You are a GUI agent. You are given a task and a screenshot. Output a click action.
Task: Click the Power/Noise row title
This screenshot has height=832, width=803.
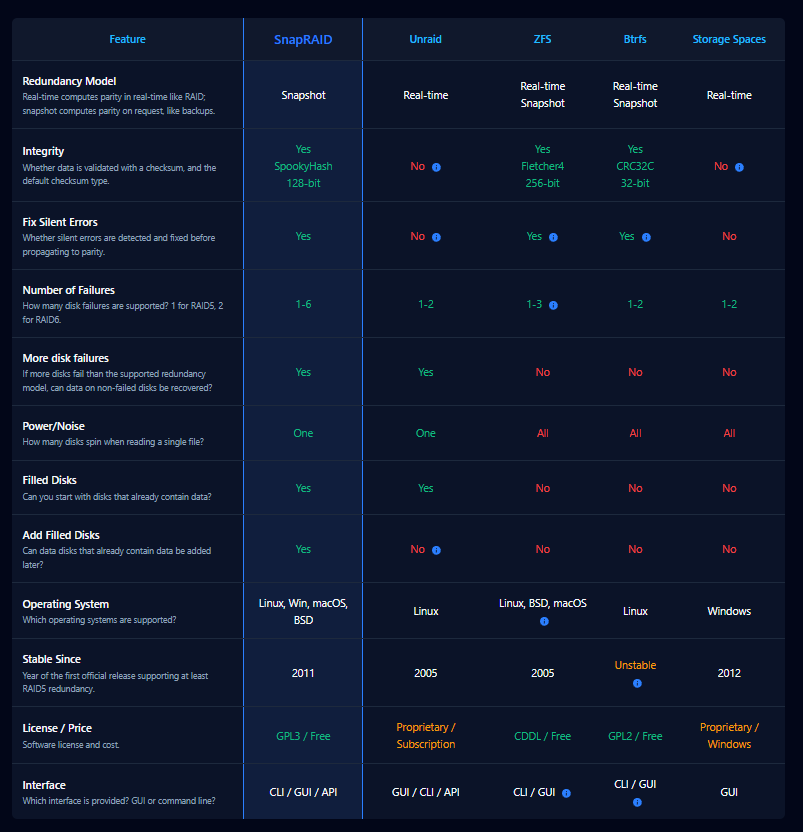tap(54, 426)
